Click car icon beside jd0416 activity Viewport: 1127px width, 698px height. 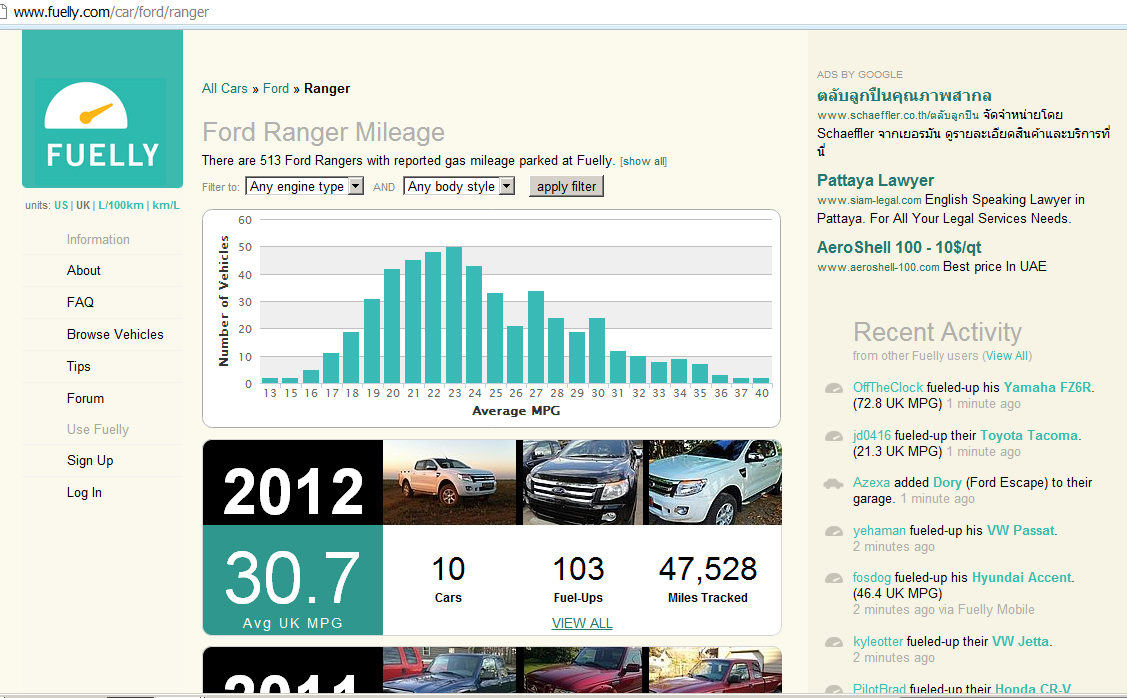pos(834,436)
